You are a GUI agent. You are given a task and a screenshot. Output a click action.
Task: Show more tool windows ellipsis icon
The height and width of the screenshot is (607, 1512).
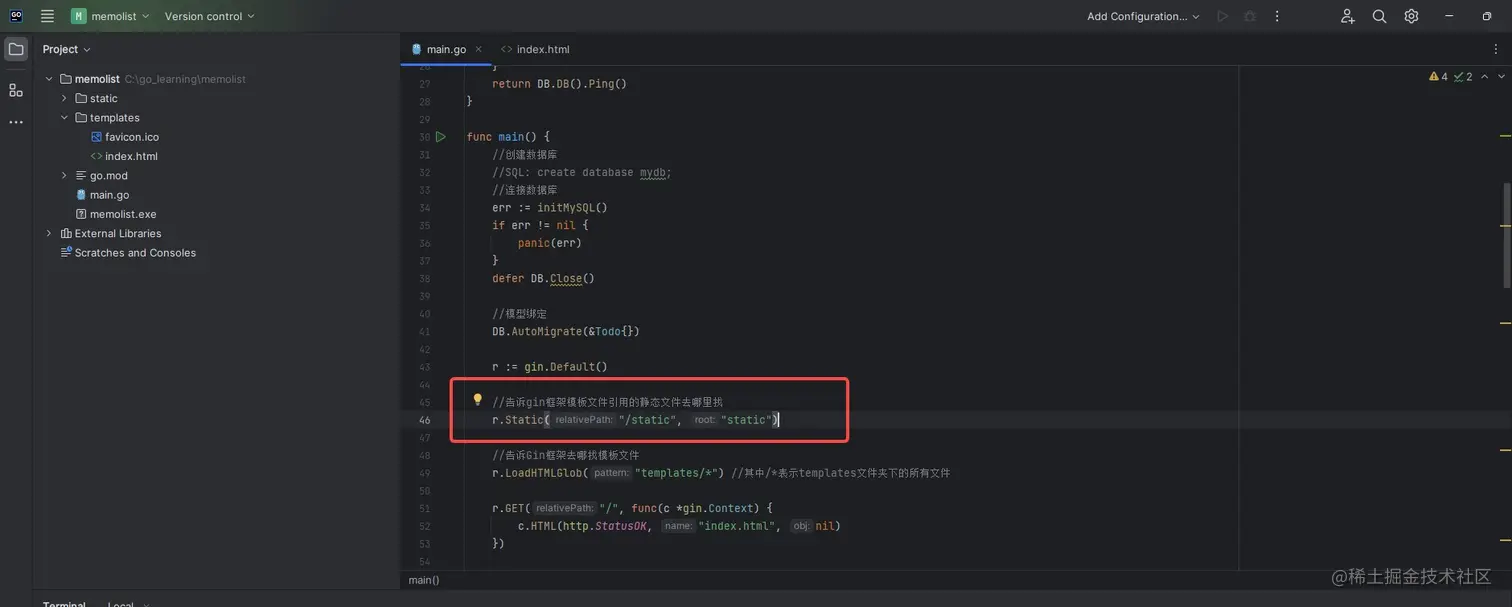pos(16,122)
